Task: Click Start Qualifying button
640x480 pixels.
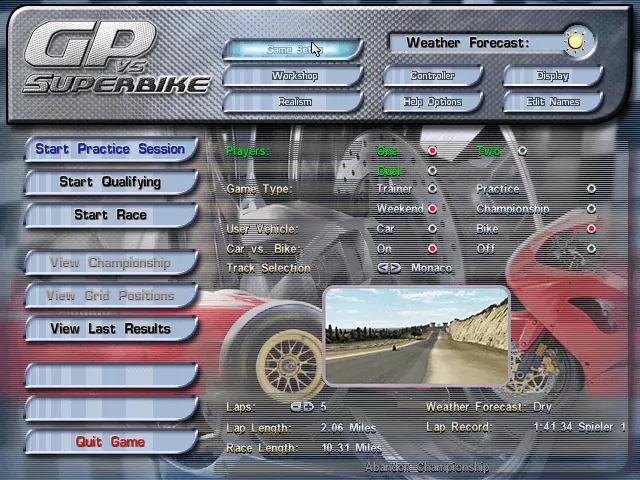Action: click(x=111, y=182)
